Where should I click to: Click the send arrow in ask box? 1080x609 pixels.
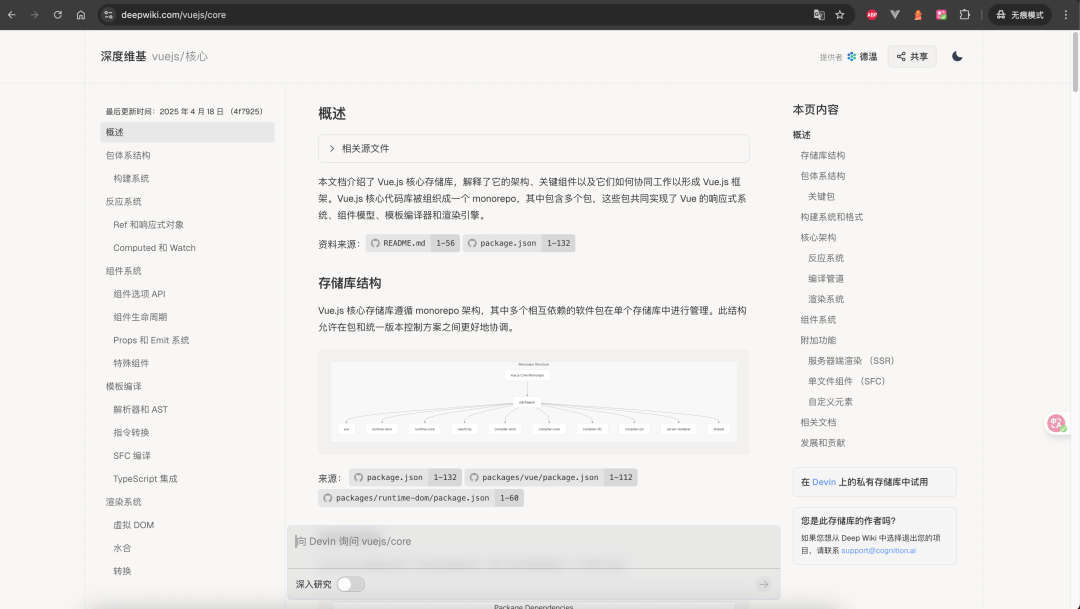pyautogui.click(x=763, y=584)
